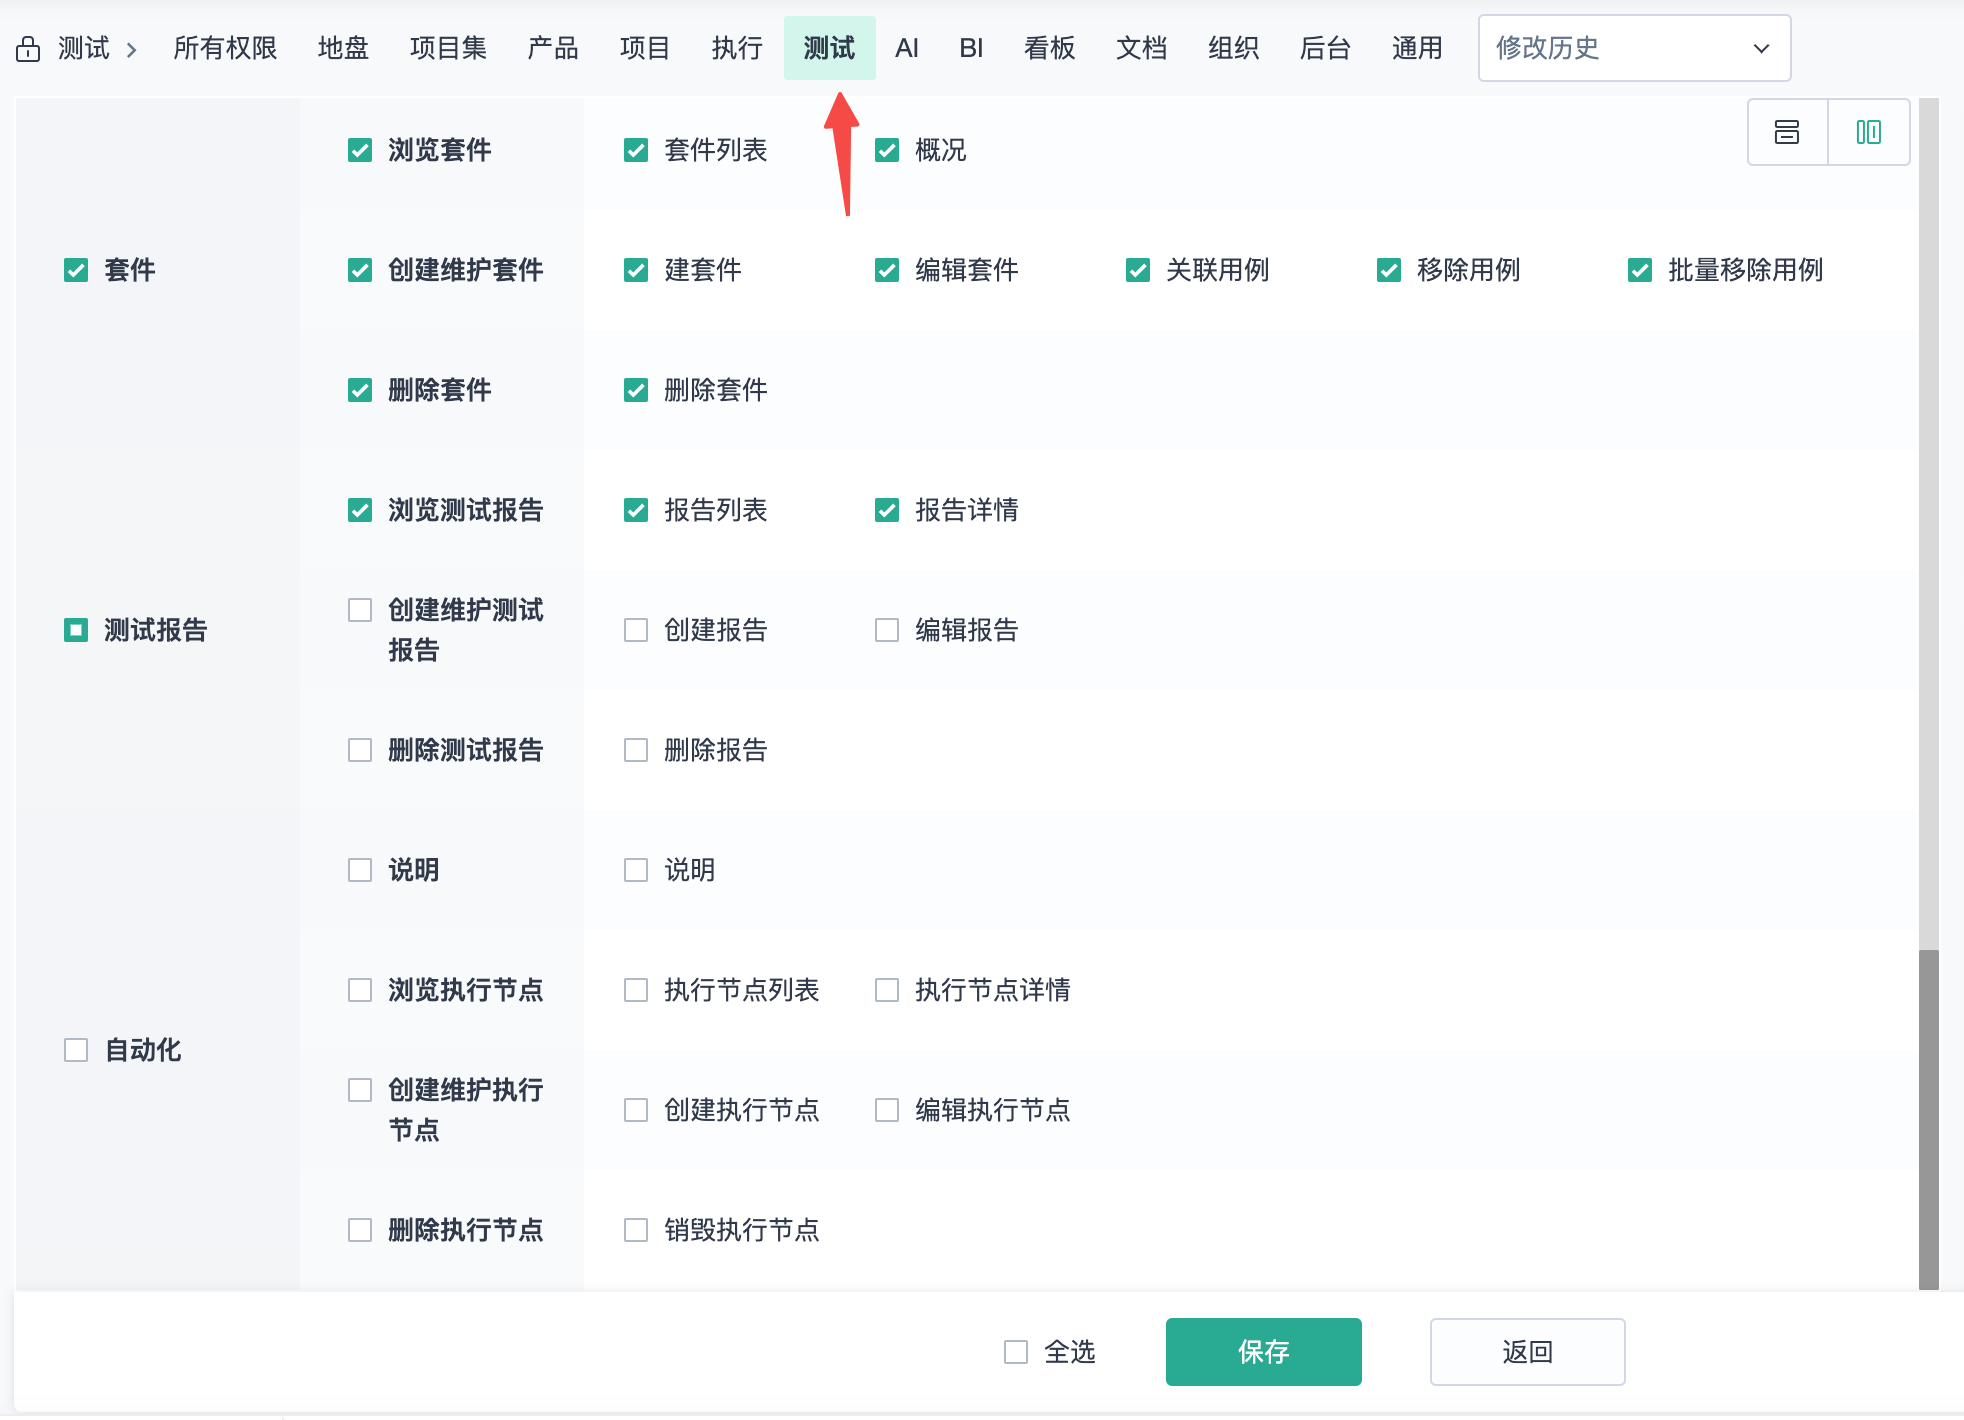Click the lock icon beside 测试

[28, 49]
